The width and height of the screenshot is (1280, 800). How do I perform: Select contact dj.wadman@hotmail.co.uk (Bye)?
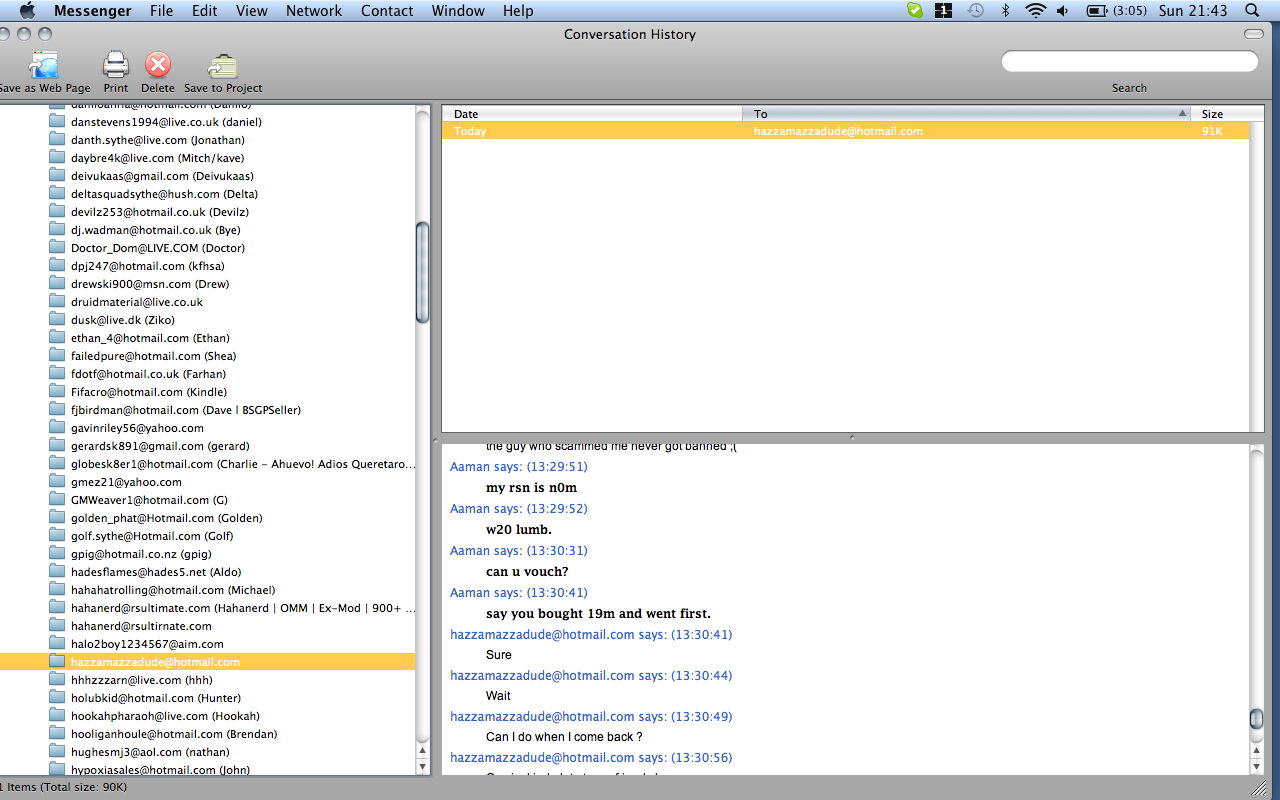point(156,230)
